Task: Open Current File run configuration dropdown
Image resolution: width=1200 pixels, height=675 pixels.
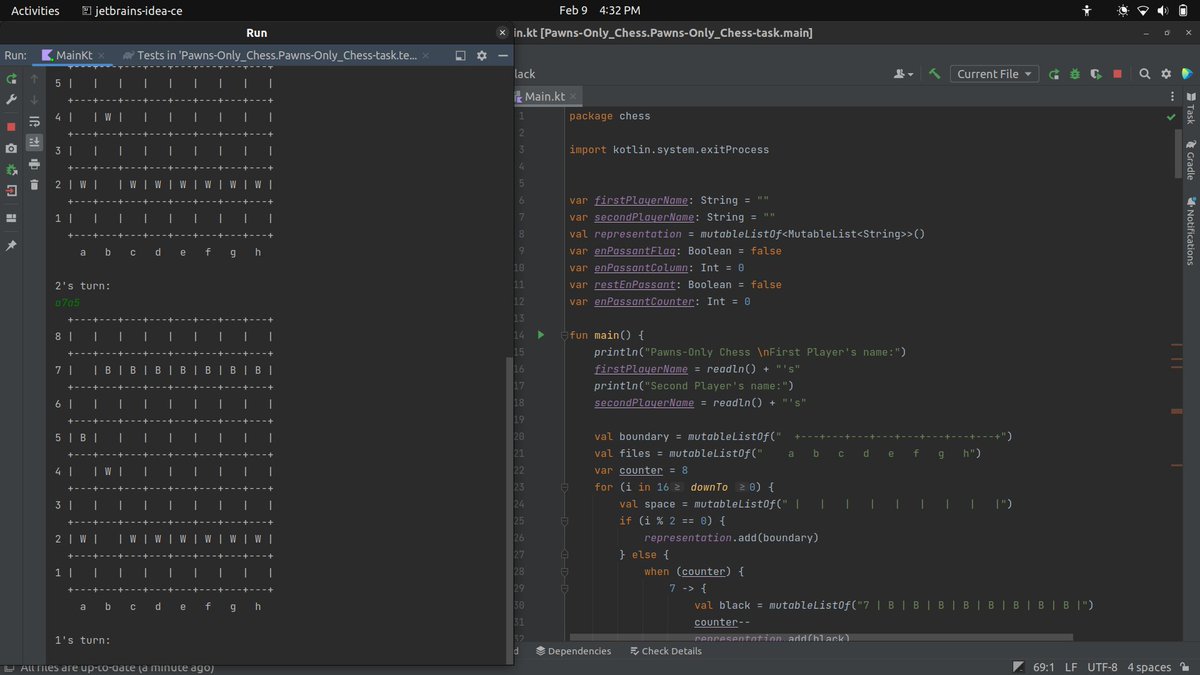Action: [994, 74]
